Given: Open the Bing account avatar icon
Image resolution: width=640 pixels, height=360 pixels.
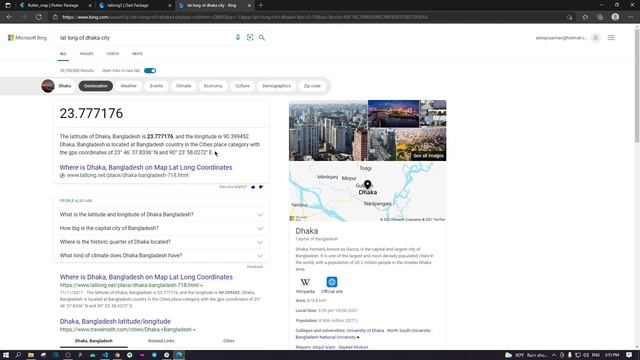Looking at the screenshot, I should (596, 38).
